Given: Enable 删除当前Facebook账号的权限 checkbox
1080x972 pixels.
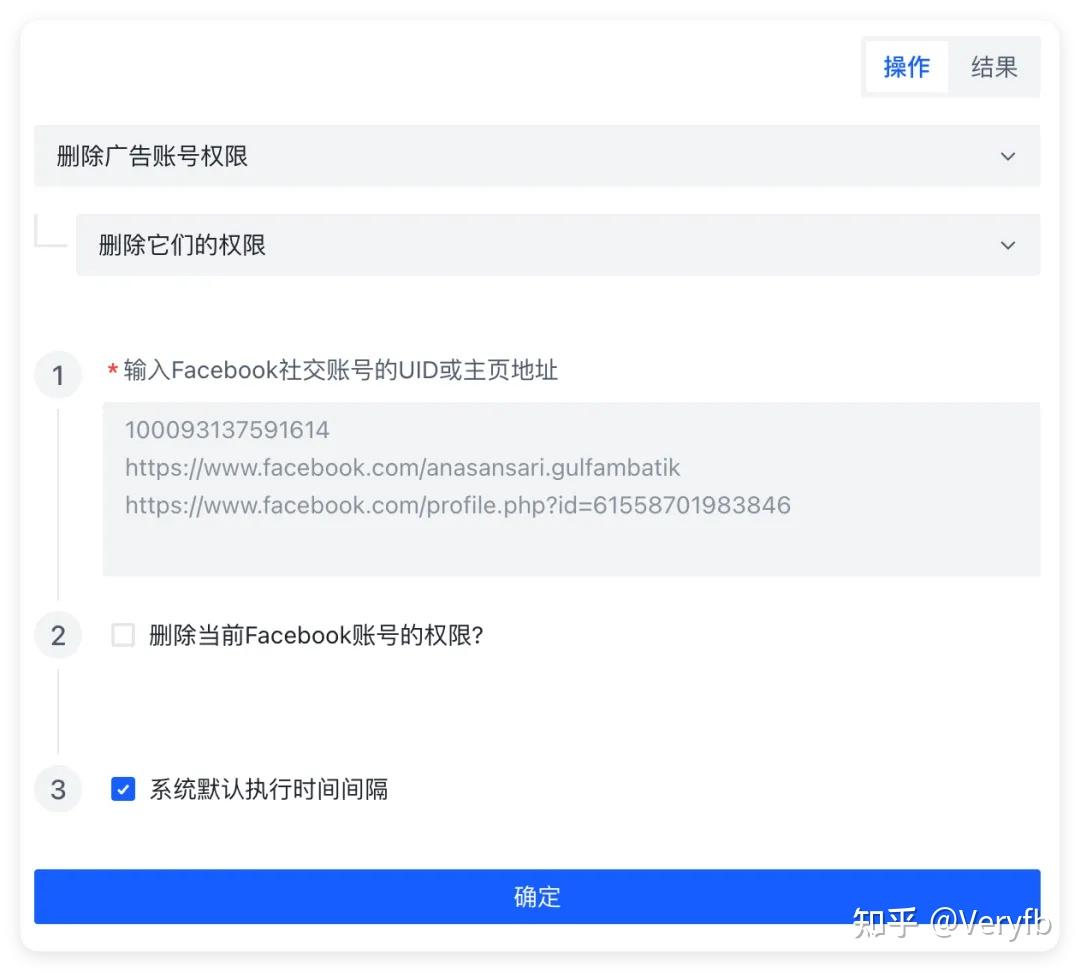Looking at the screenshot, I should point(122,634).
